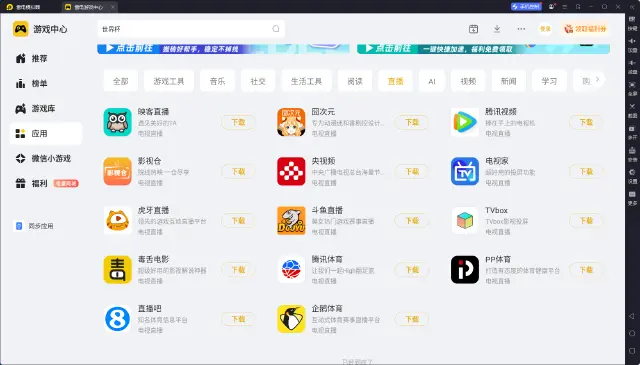Open the title bar hamburger menu

565,7
